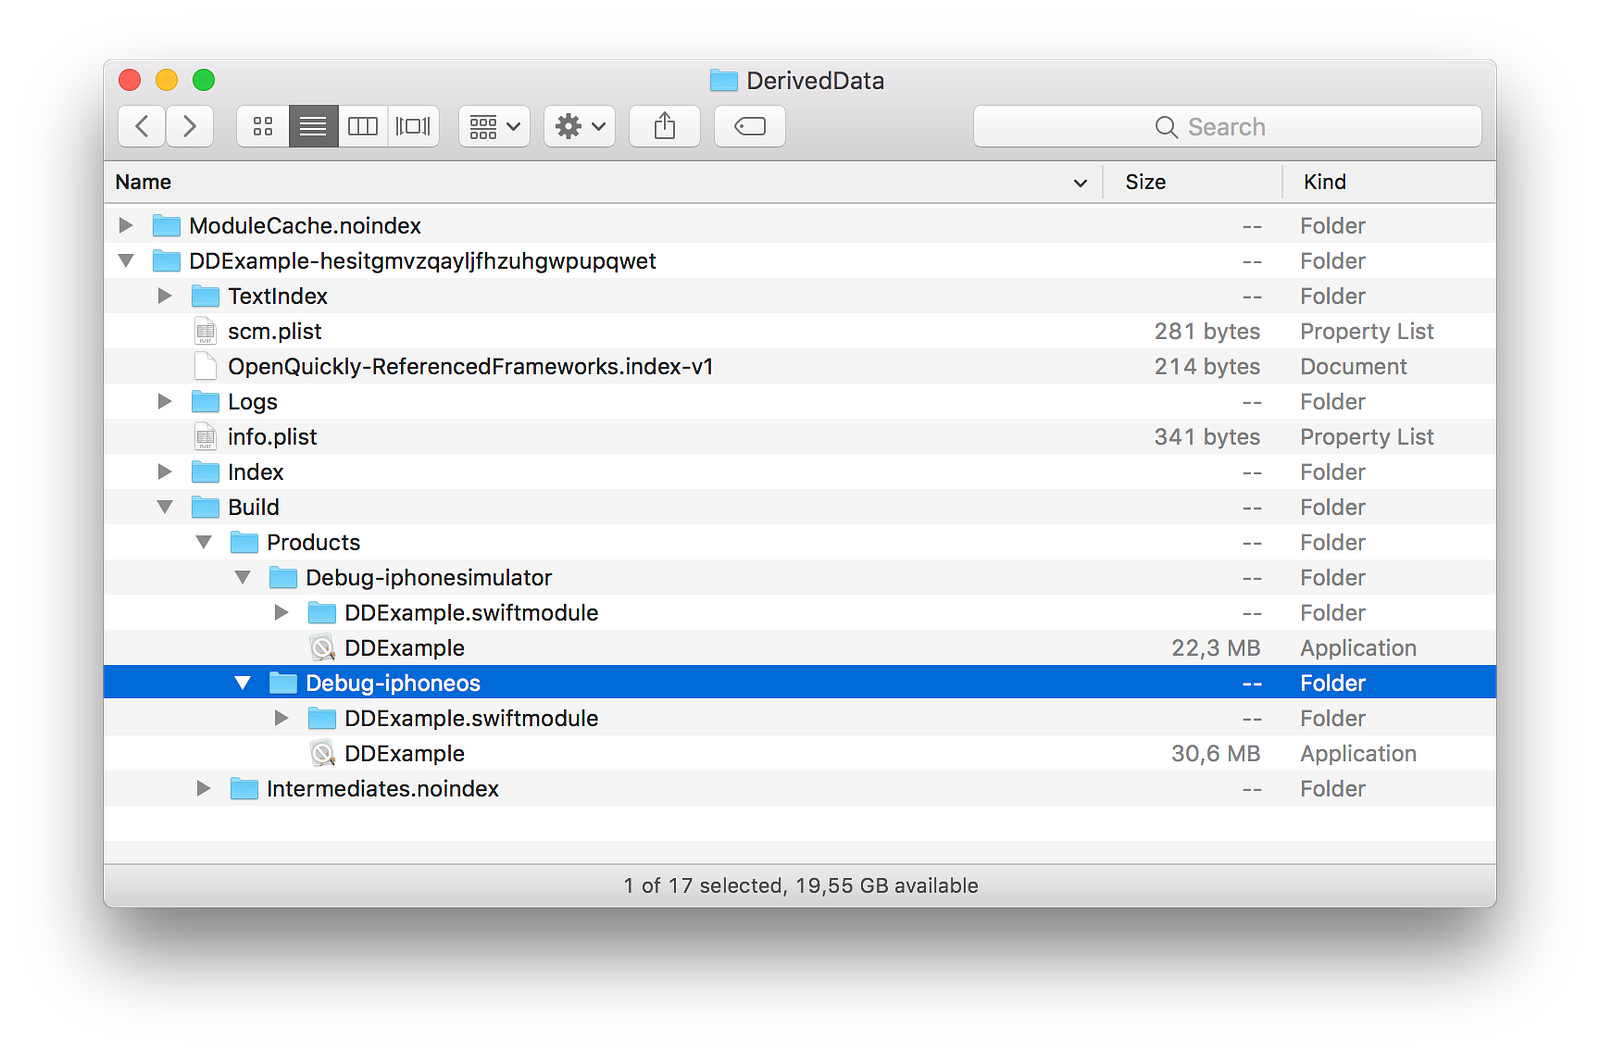Switch to column view

pyautogui.click(x=363, y=126)
